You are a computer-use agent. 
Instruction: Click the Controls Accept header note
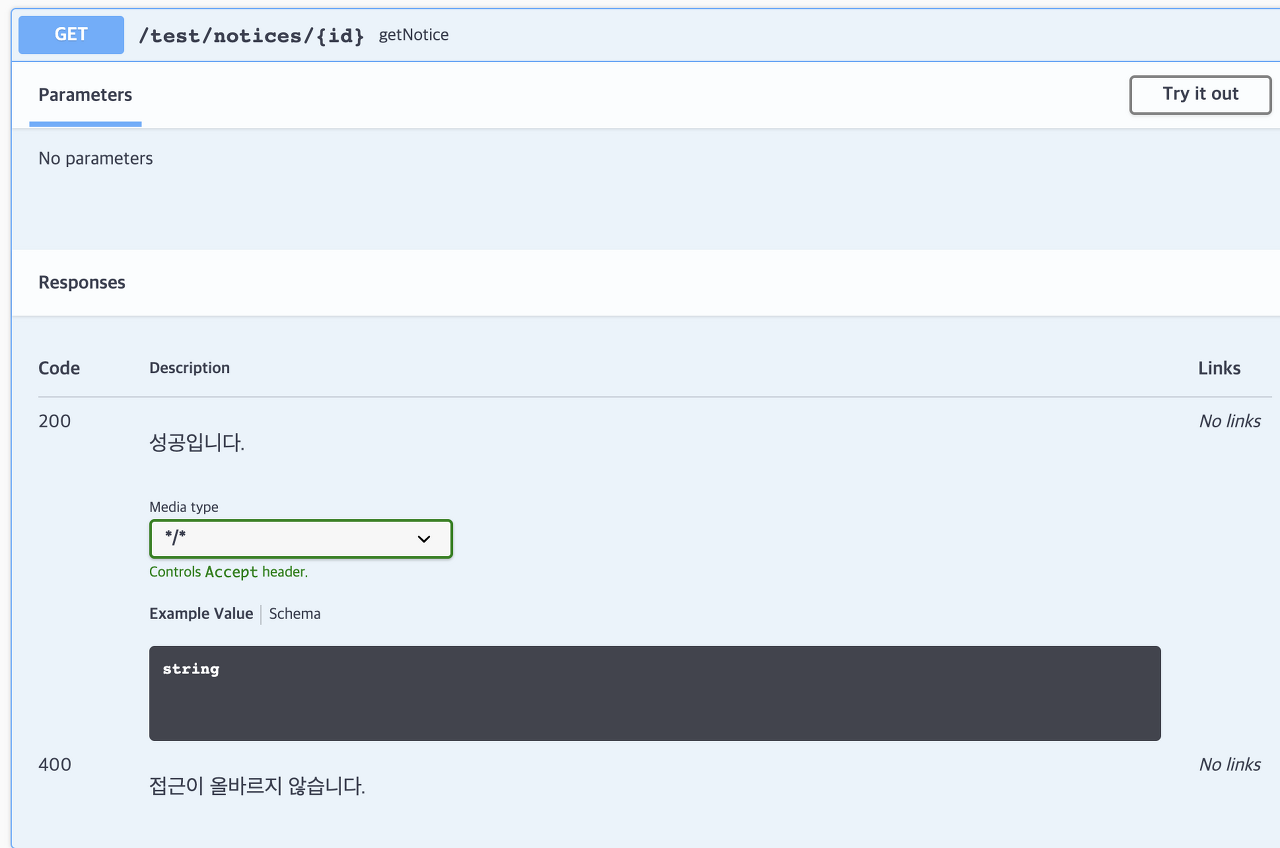point(229,572)
